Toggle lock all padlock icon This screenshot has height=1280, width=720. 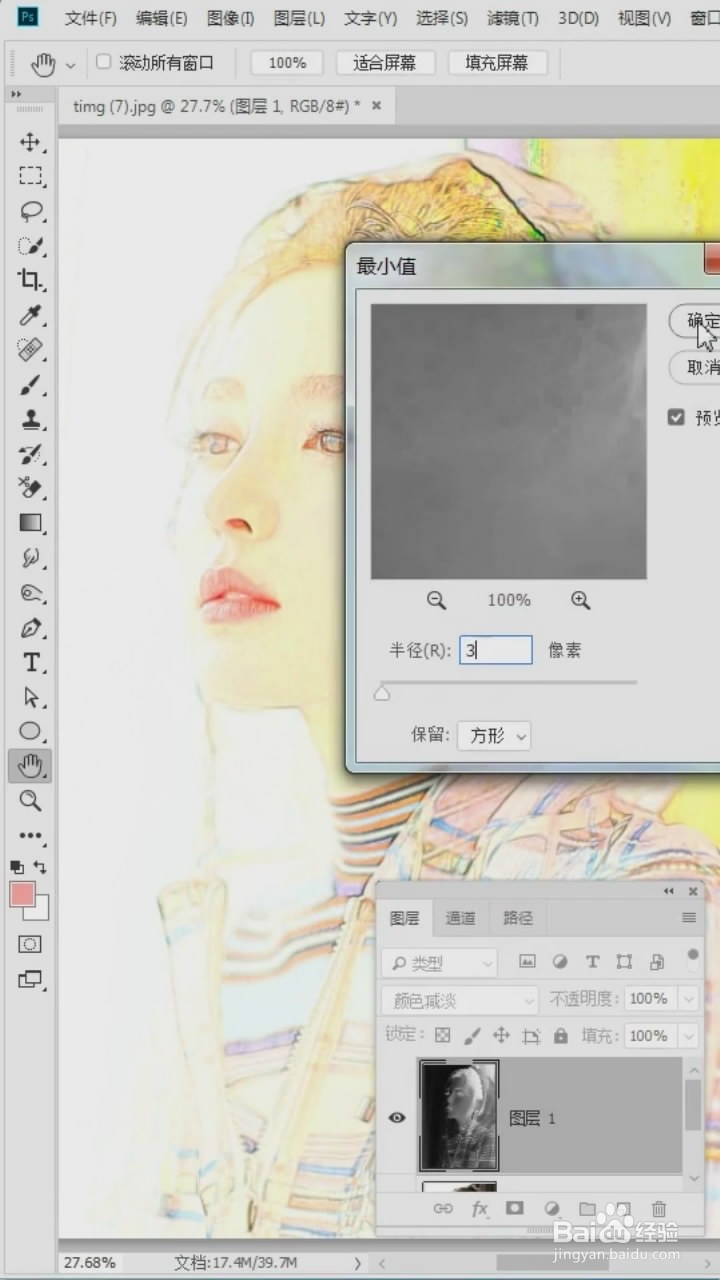point(561,1035)
